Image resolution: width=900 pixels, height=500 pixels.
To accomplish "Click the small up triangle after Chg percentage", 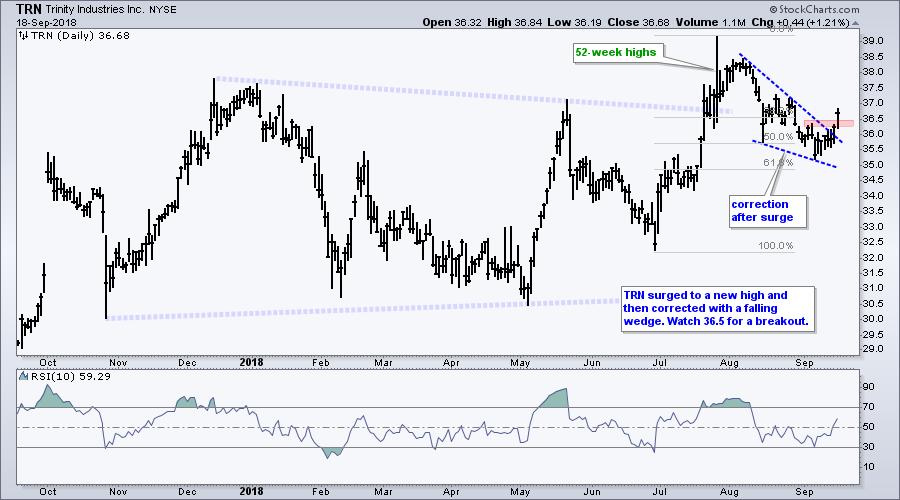I will tap(855, 23).
